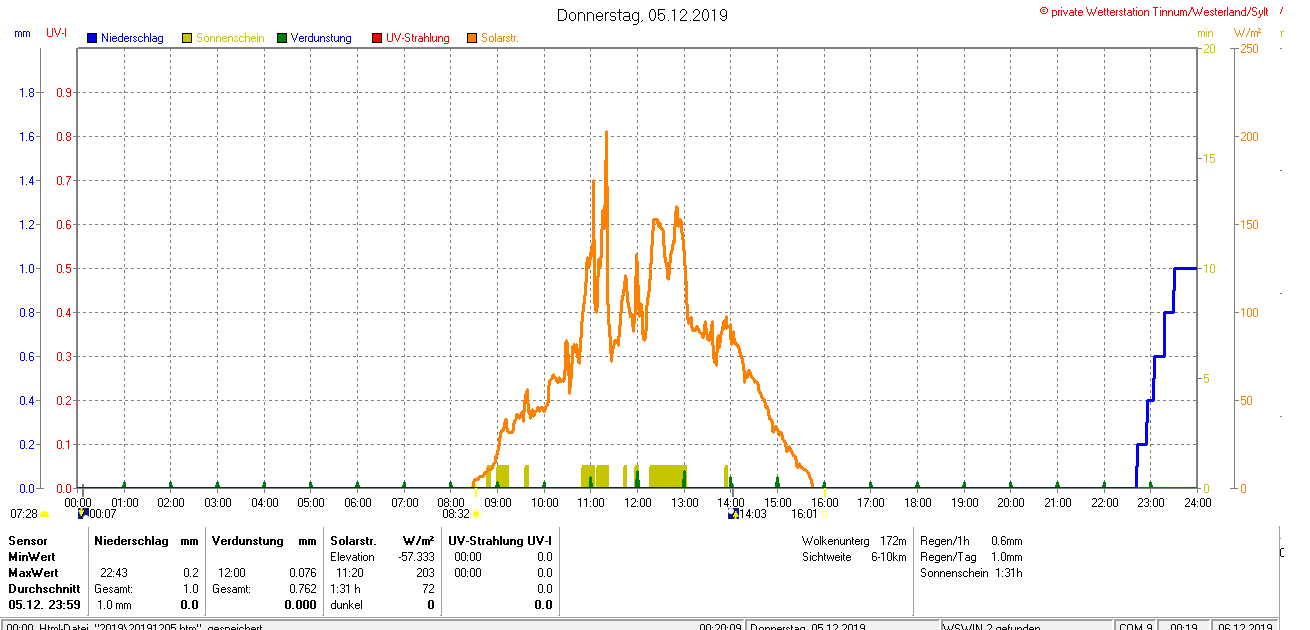This screenshot has width=1310, height=630.
Task: Click the 05.12. 23:59 timestamp cell
Action: 45,605
